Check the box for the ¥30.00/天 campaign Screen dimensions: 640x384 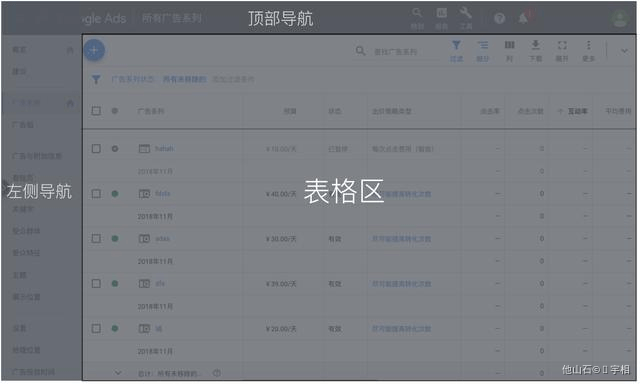coord(96,238)
